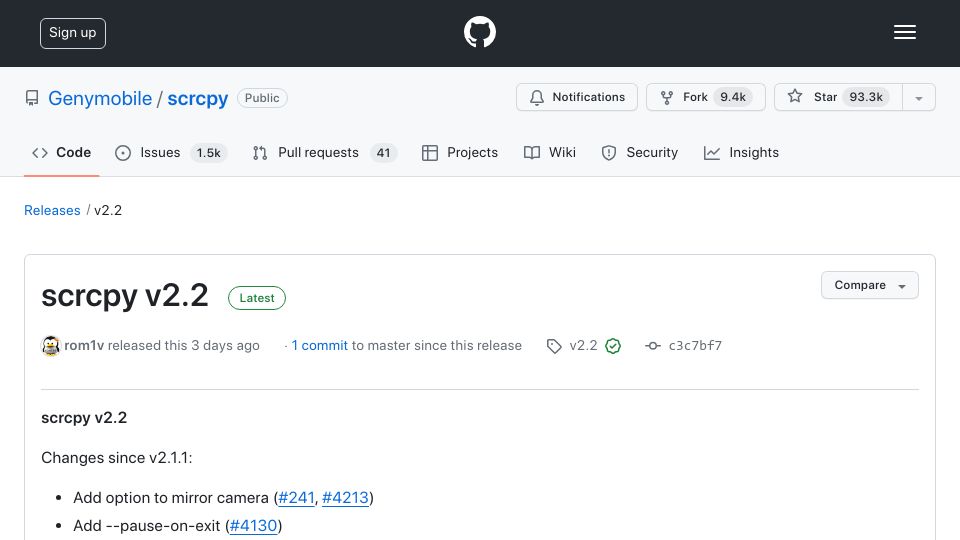Open the v2.2 tag link
Viewport: 960px width, 540px height.
pos(583,346)
